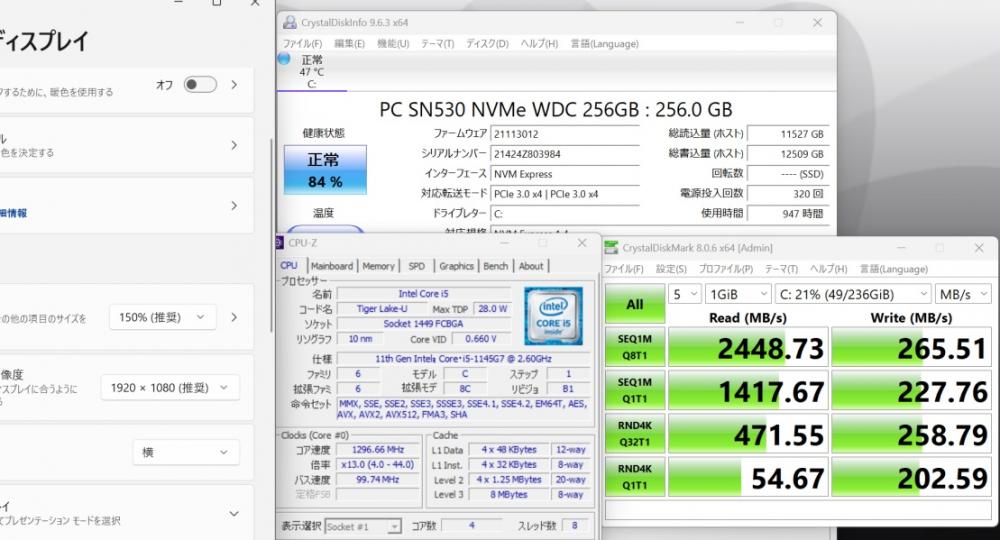The width and height of the screenshot is (1000, 540).
Task: Open the HDR details chevron
Action: (x=234, y=206)
